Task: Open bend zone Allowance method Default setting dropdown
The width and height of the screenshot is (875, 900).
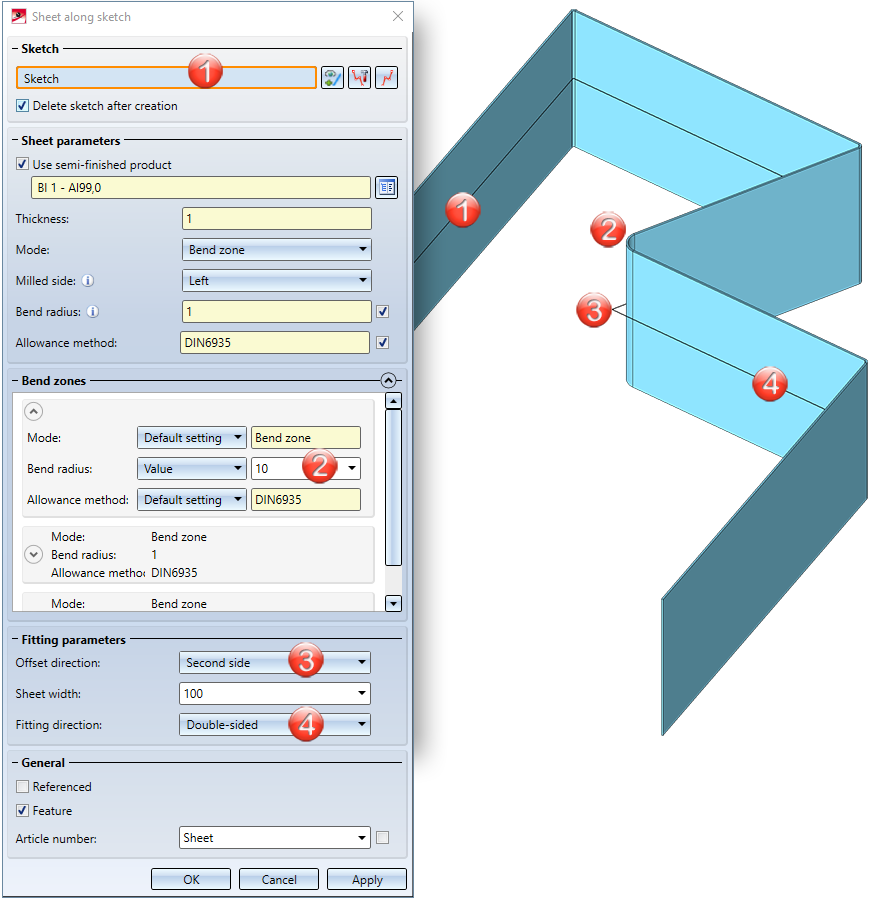Action: (x=192, y=499)
